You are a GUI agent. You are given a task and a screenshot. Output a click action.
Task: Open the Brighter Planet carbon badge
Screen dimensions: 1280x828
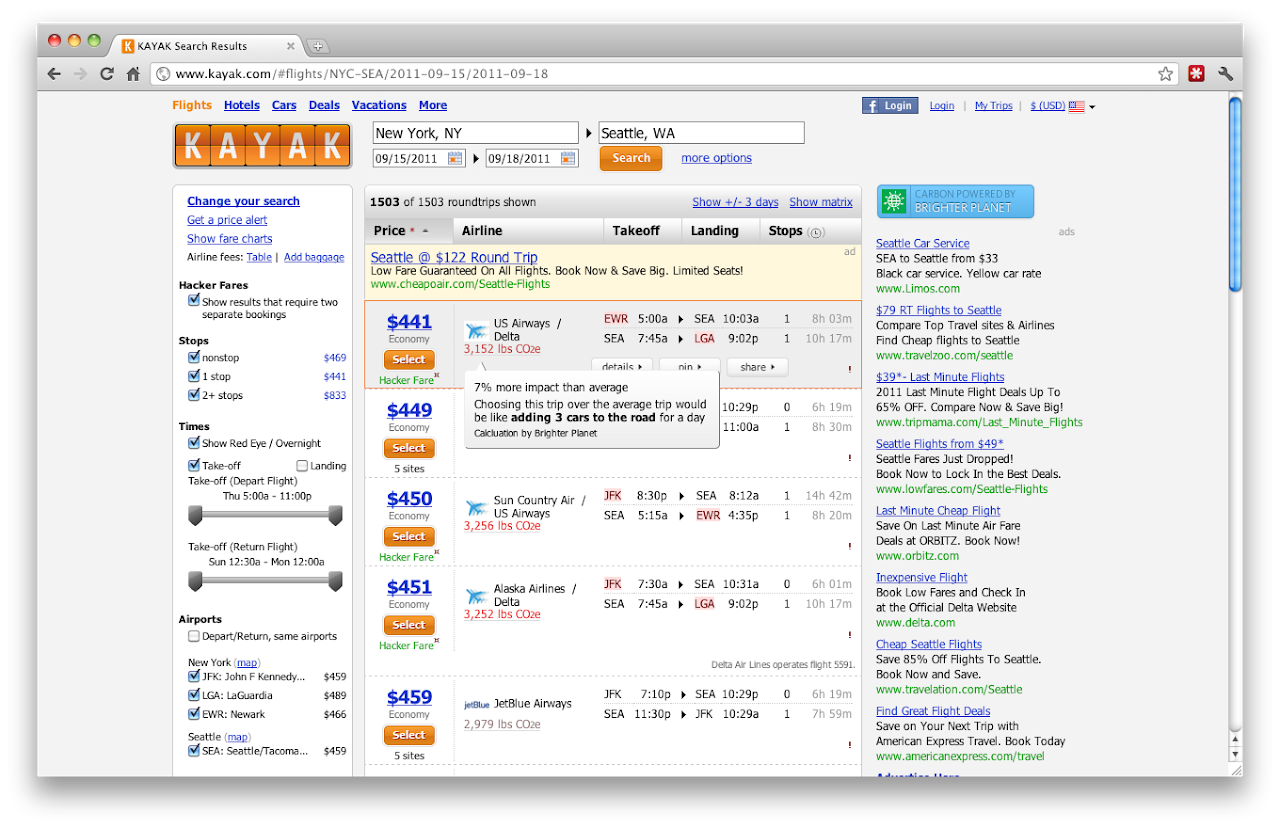click(956, 201)
